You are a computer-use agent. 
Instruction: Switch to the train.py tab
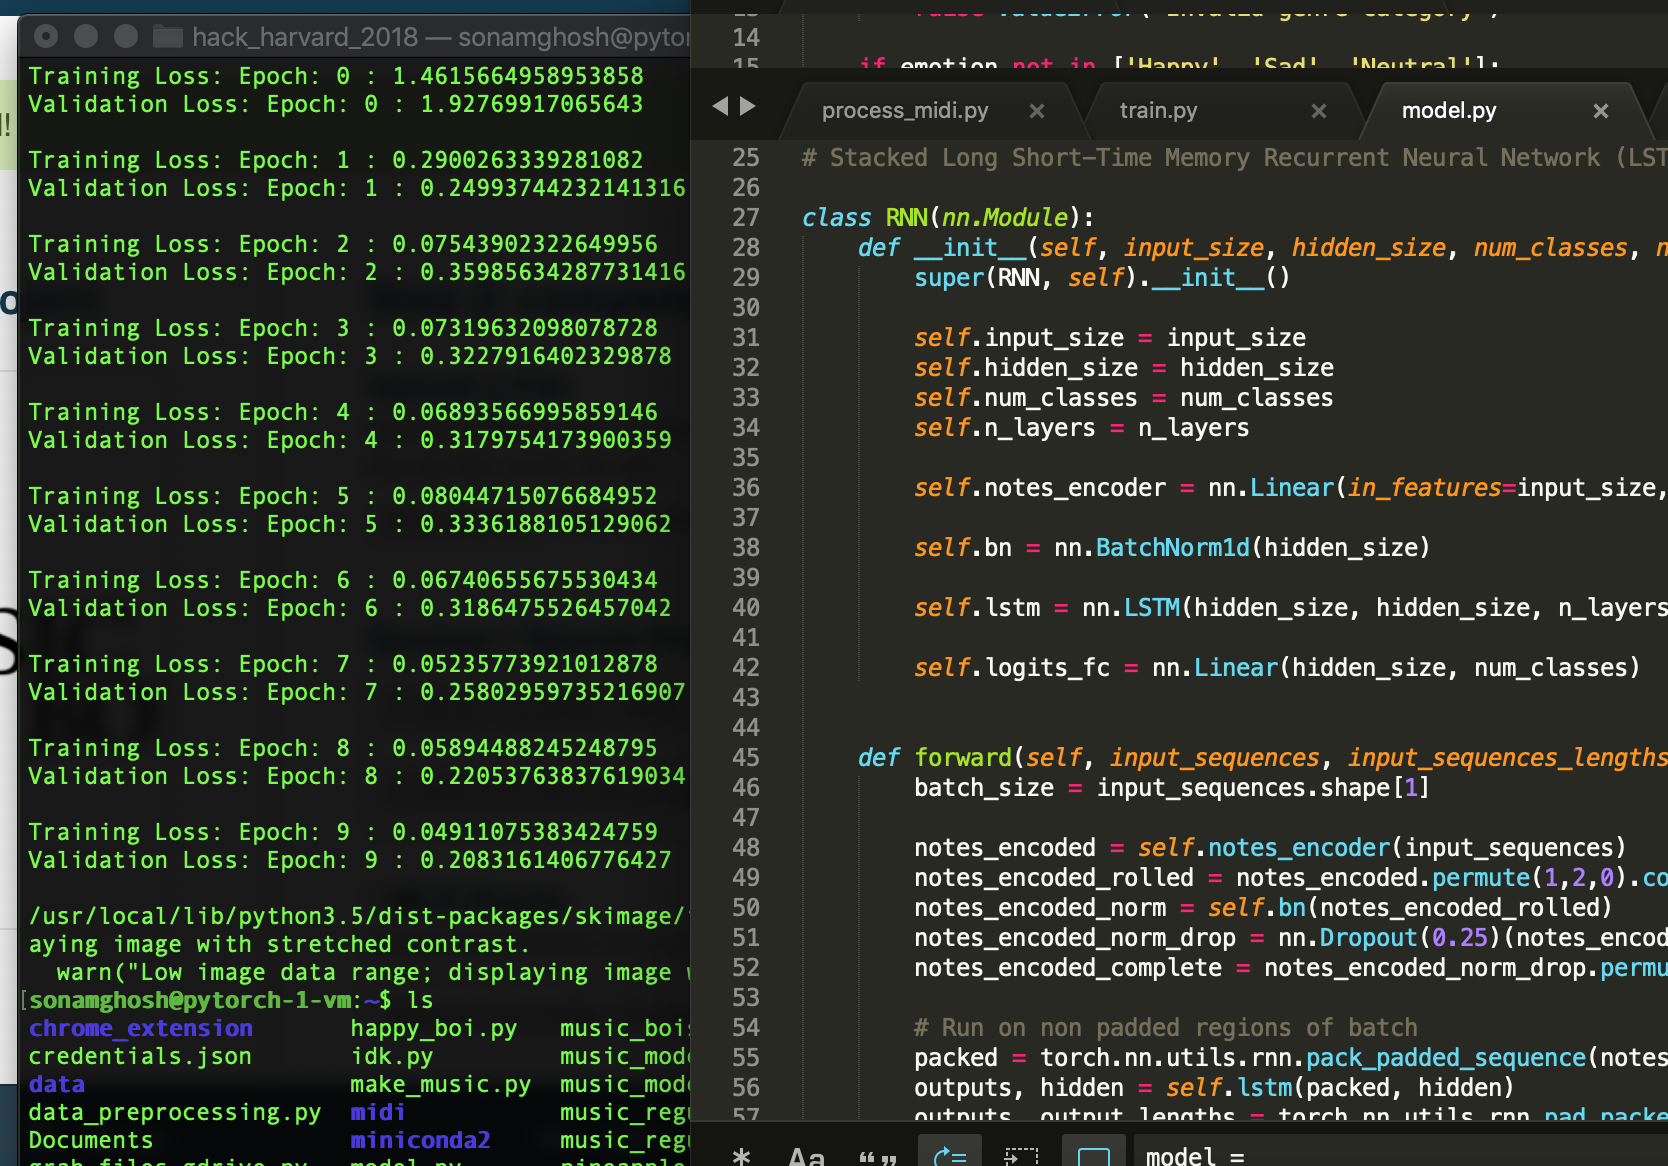point(1158,111)
